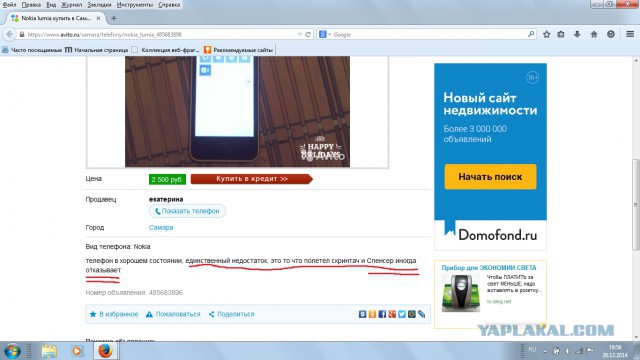Open the bookmarks list clipboard icon
The height and width of the screenshot is (360, 640).
coord(561,35)
